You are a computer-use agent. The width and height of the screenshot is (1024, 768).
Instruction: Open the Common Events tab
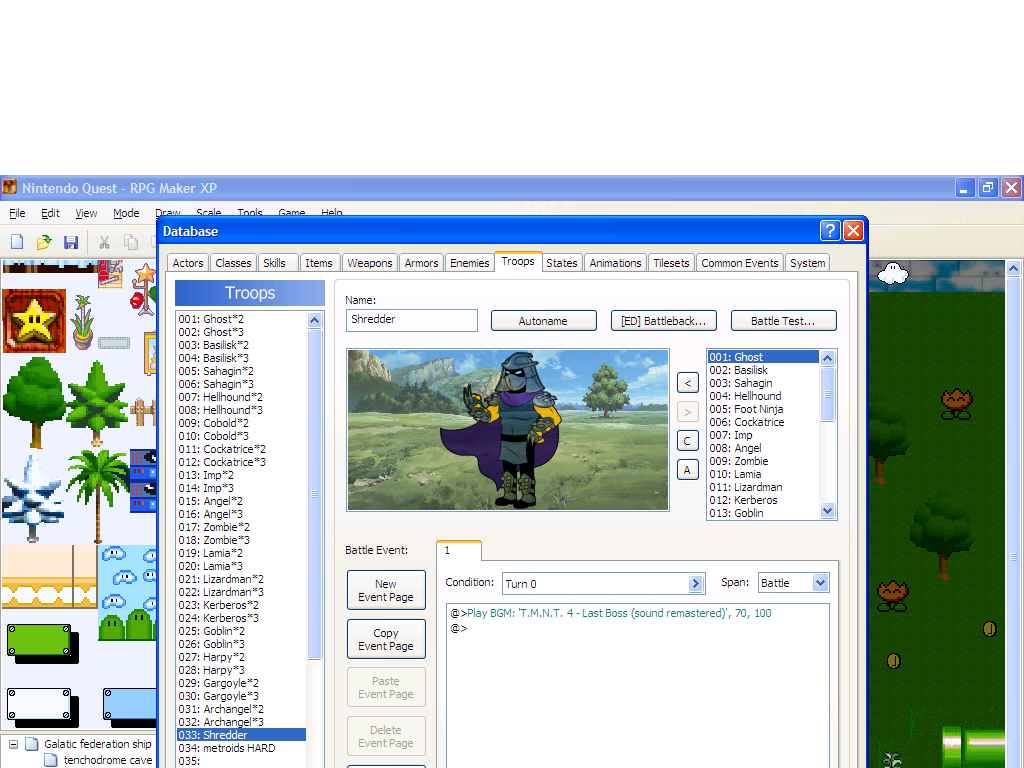[x=740, y=263]
